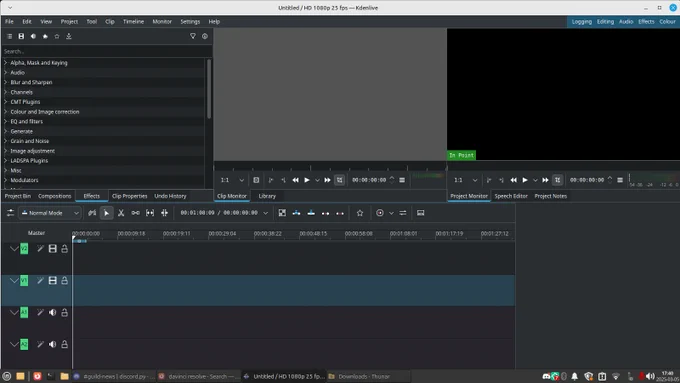
Task: Open the Project Notes tab
Action: pos(551,196)
